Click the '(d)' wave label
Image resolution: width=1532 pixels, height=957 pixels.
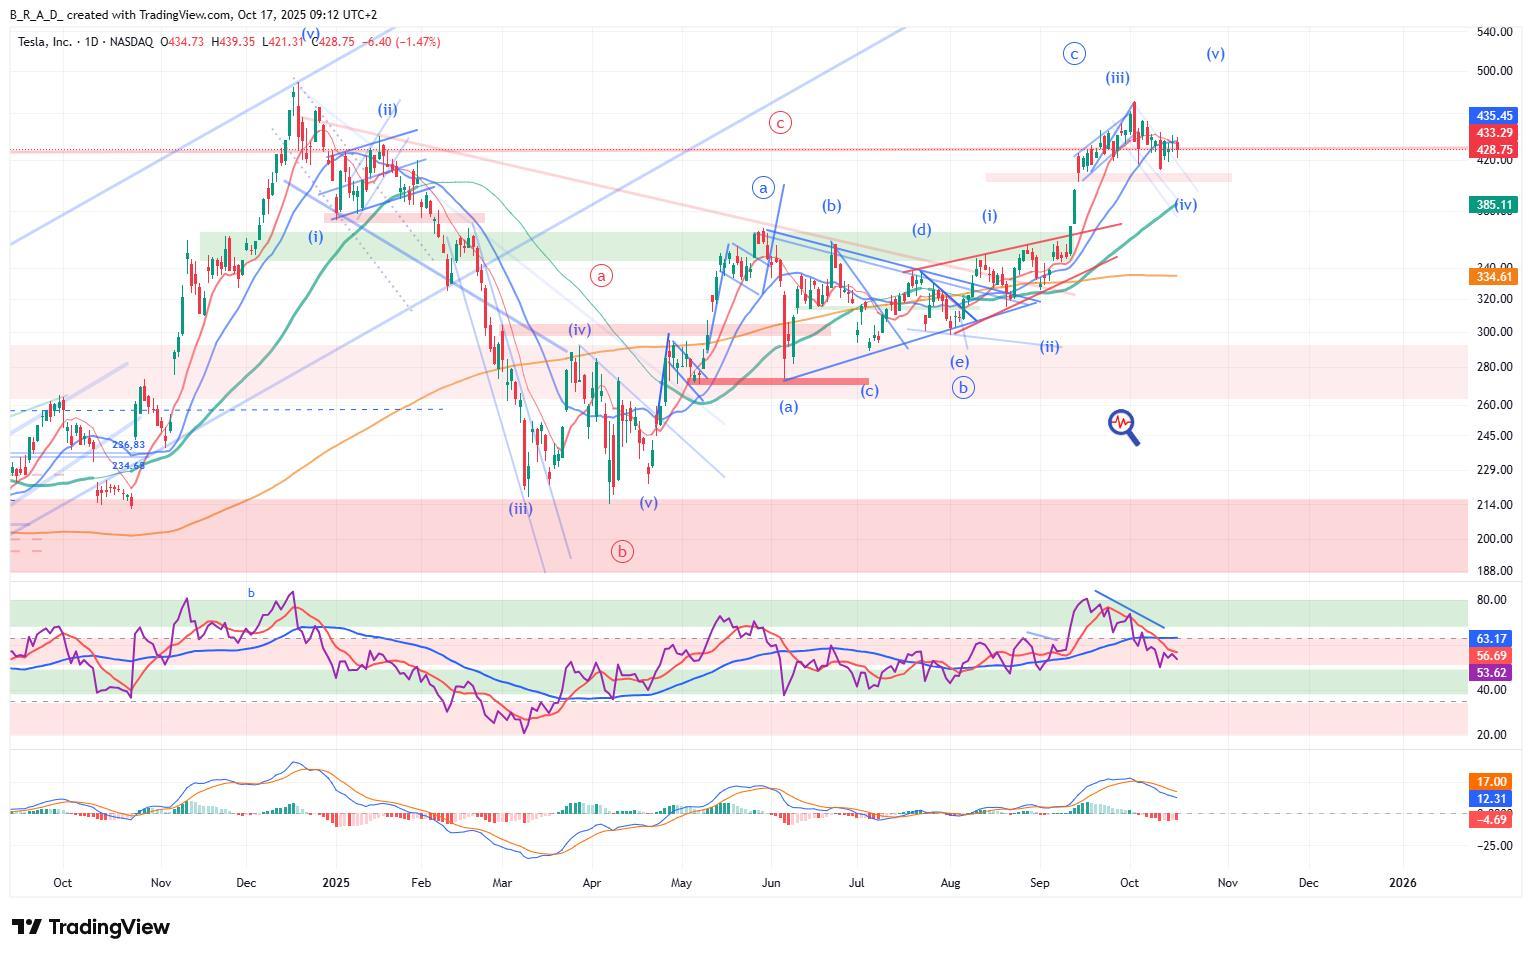921,230
